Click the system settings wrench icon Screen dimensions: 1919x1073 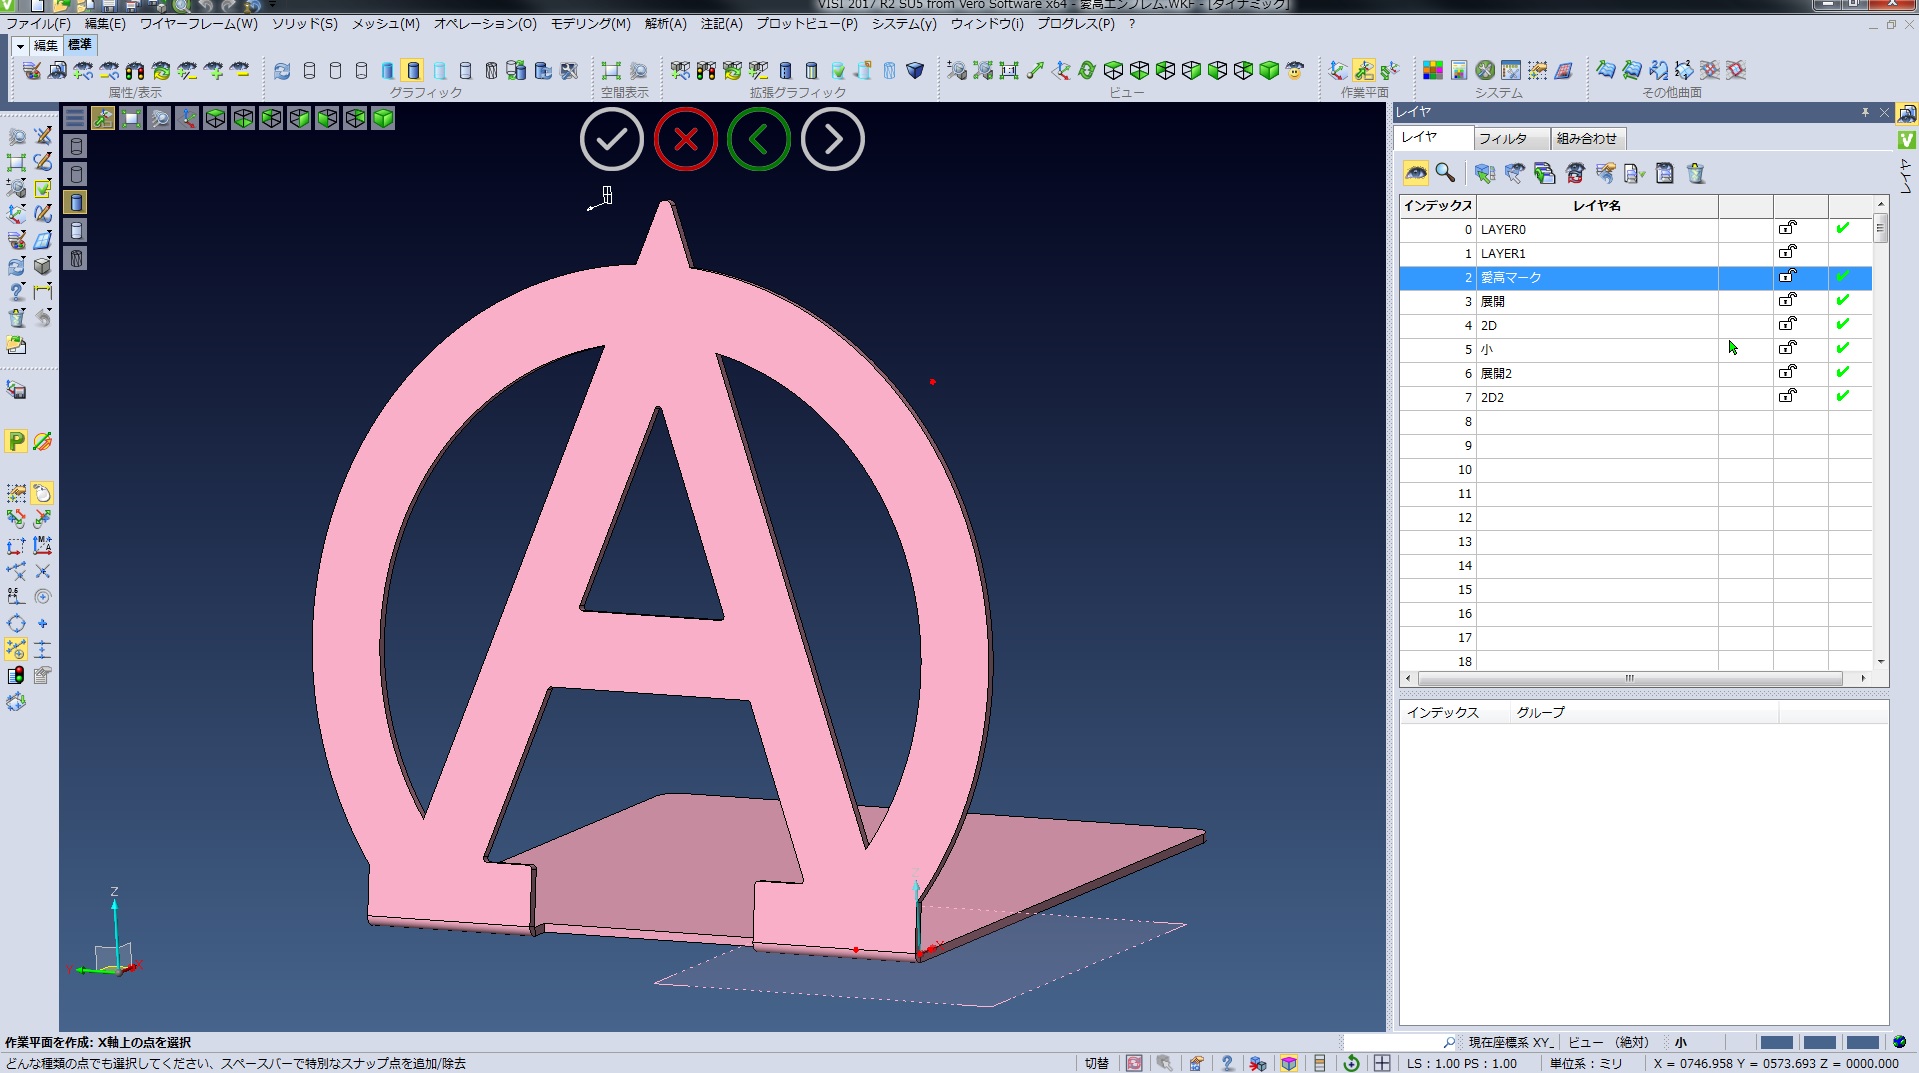[1485, 70]
